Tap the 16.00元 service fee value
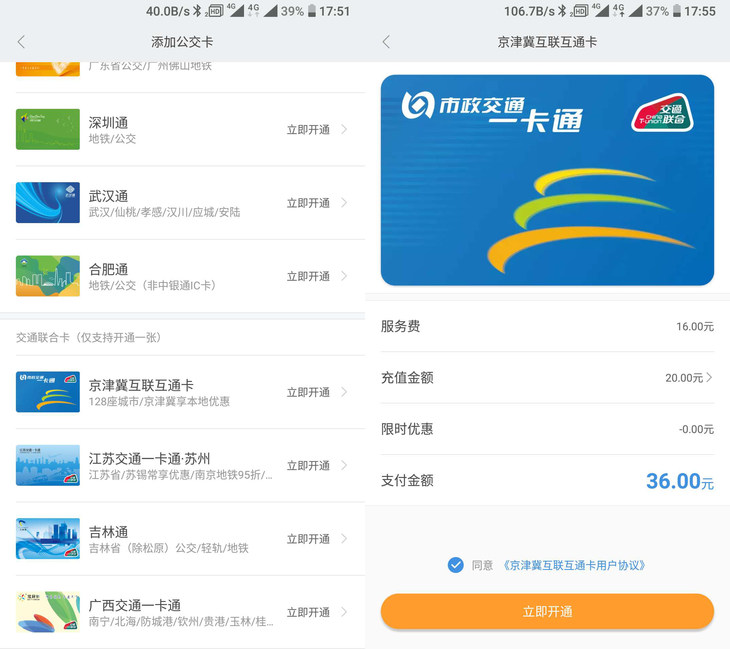The image size is (730, 649). 695,326
